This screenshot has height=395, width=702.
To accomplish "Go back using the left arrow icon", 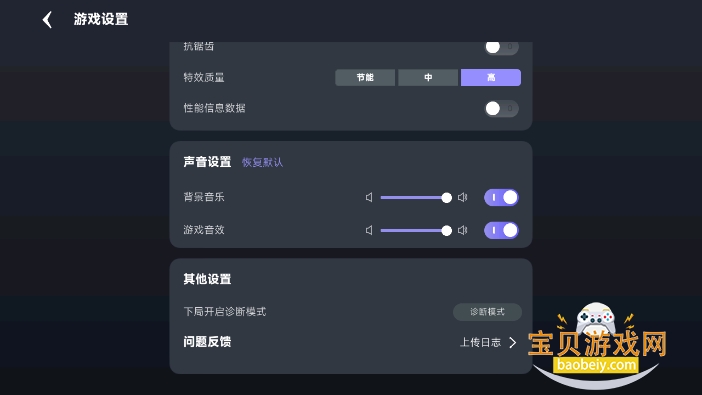I will 47,20.
